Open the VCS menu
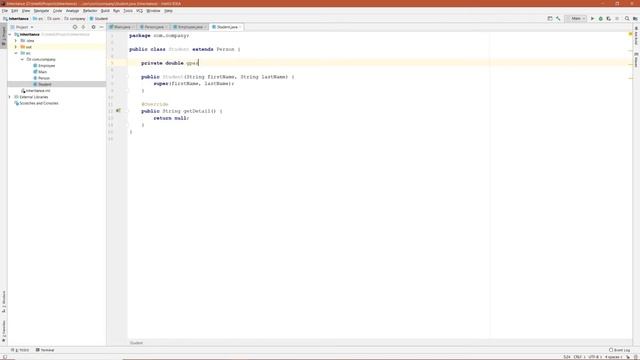Viewport: 640px width, 360px height. (140, 11)
